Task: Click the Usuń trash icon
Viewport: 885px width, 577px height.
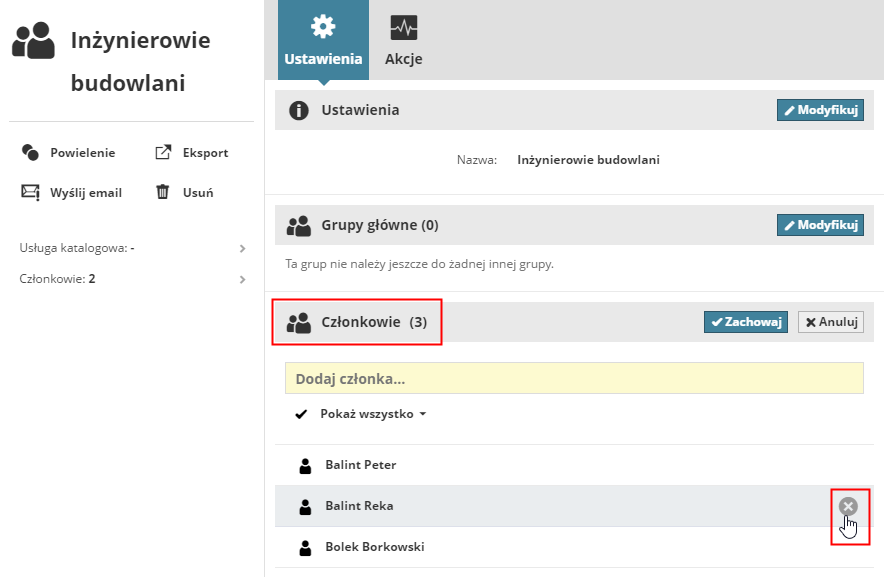Action: 163,192
